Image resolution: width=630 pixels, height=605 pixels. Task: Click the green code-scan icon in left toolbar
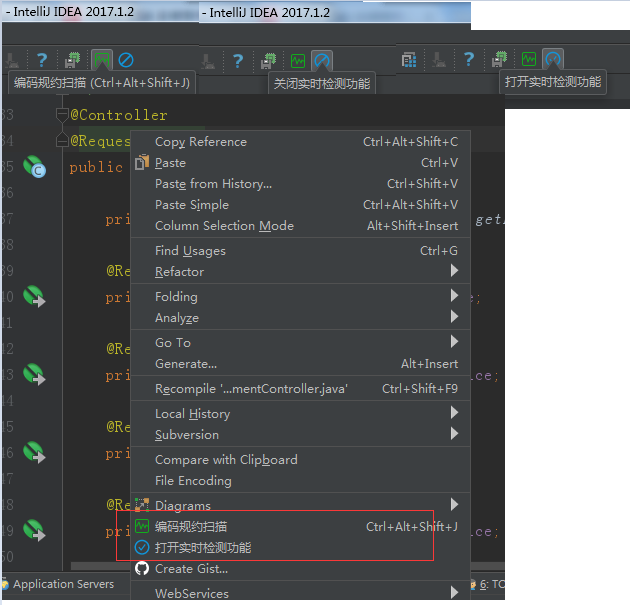pos(102,60)
